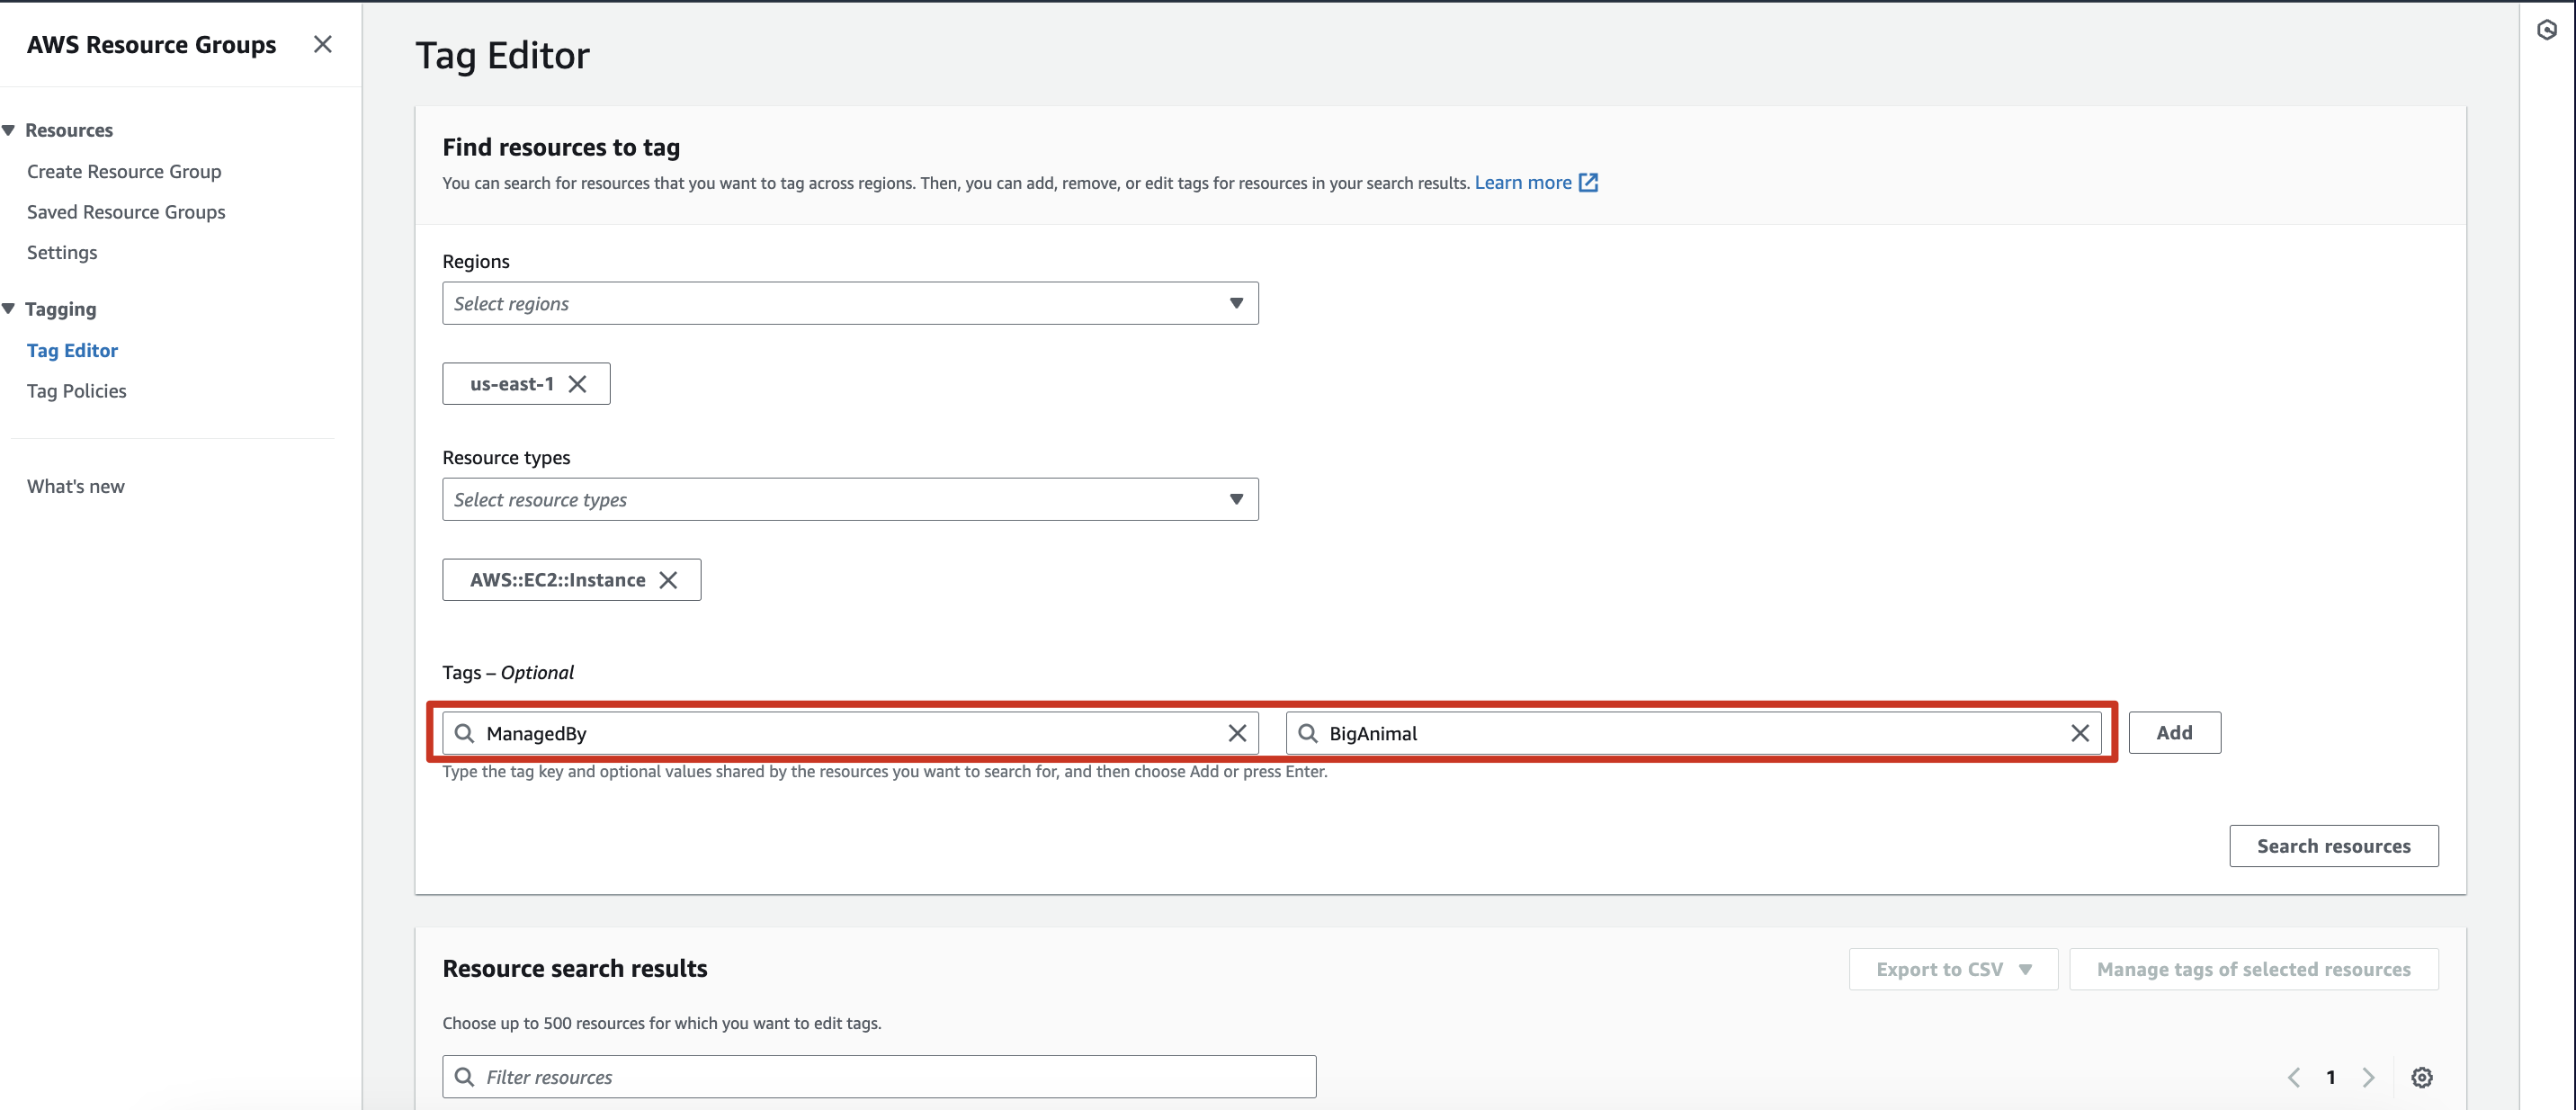Click the Learn more link
Viewport: 2576px width, 1110px height.
coord(1522,182)
